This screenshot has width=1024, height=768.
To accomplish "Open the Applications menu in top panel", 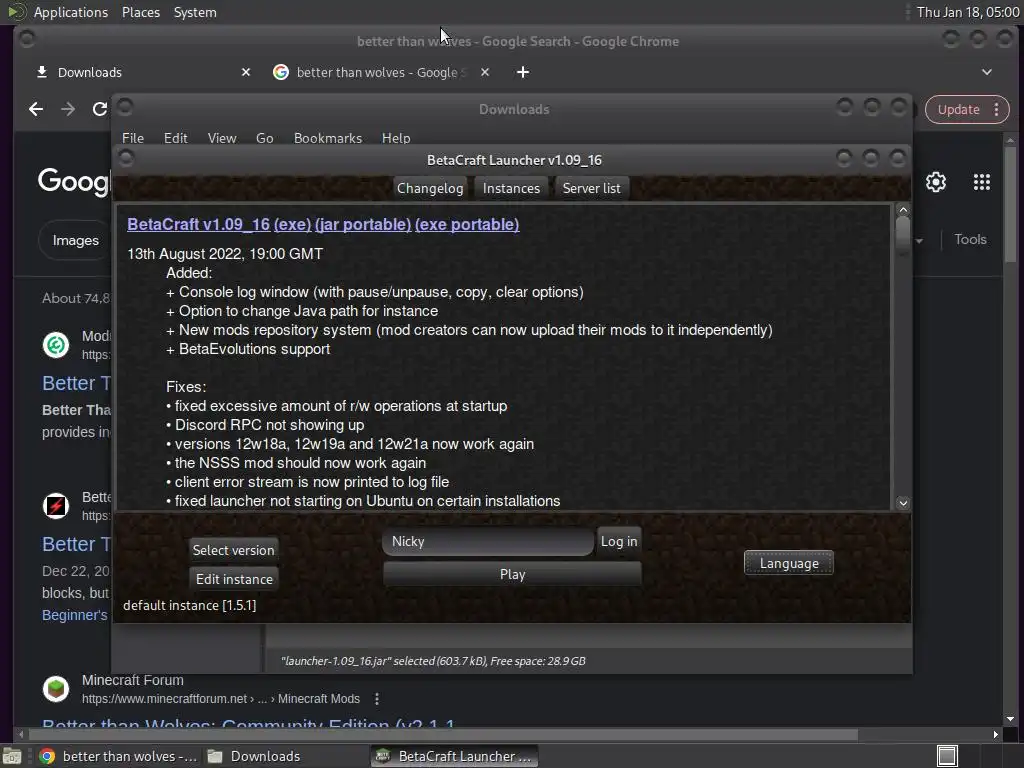I will click(71, 12).
